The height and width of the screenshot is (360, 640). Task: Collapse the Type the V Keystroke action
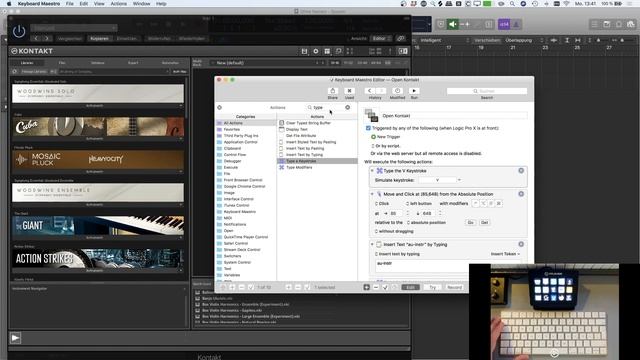372,171
